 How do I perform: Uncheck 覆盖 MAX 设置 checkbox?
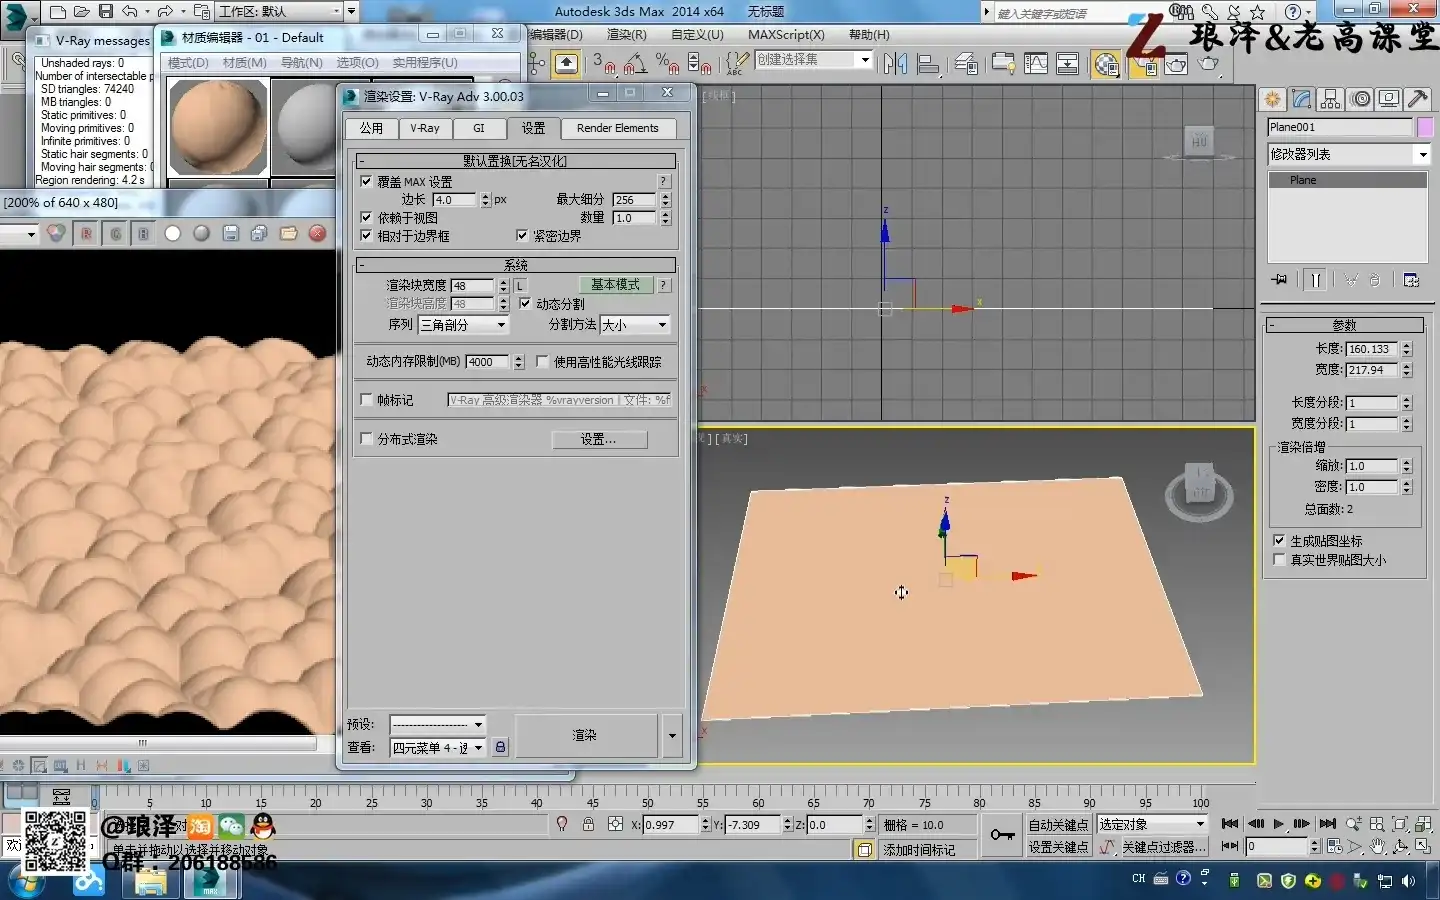(366, 182)
